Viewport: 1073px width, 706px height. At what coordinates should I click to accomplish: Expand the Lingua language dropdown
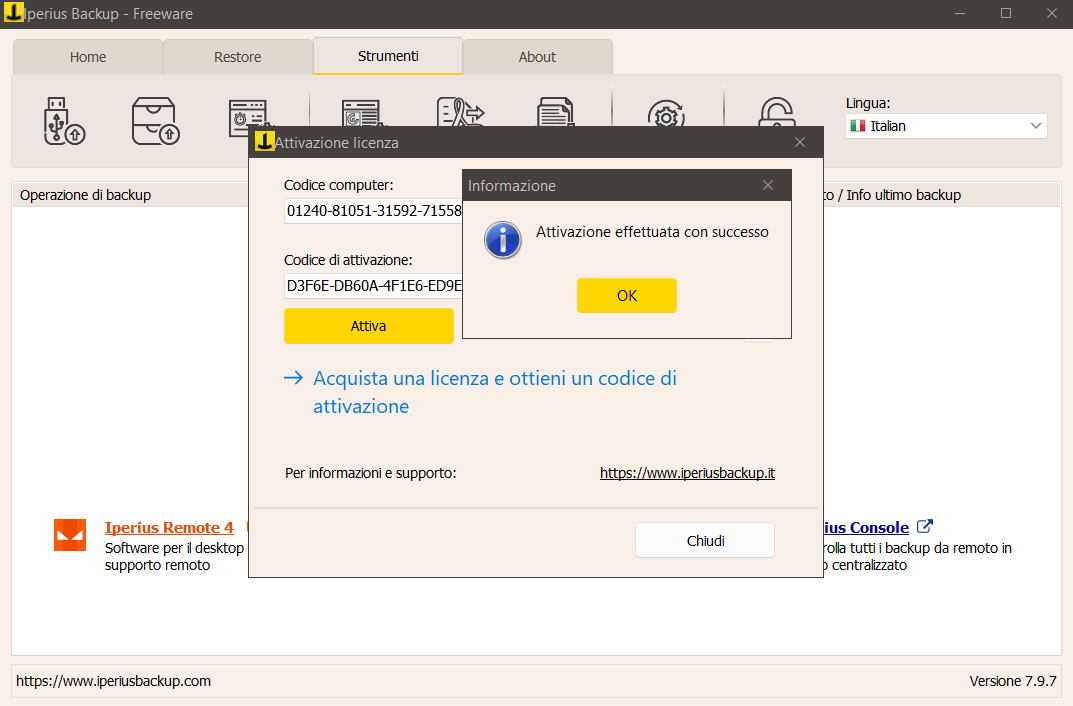tap(946, 126)
